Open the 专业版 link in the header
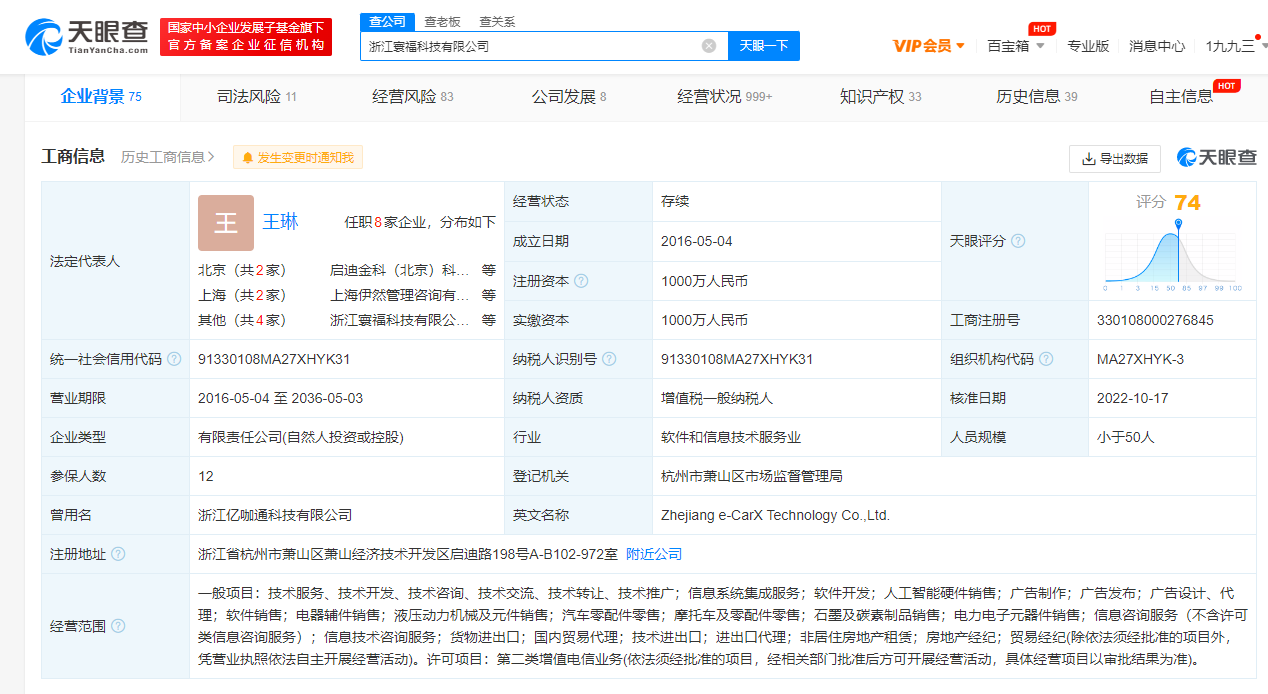 1088,46
